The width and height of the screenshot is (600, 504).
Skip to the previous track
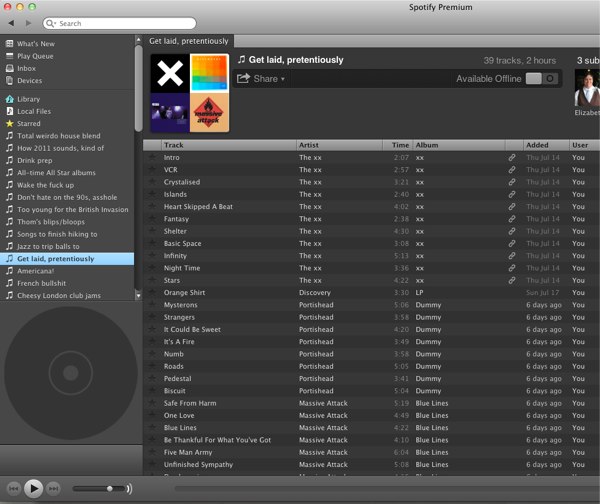coord(14,488)
